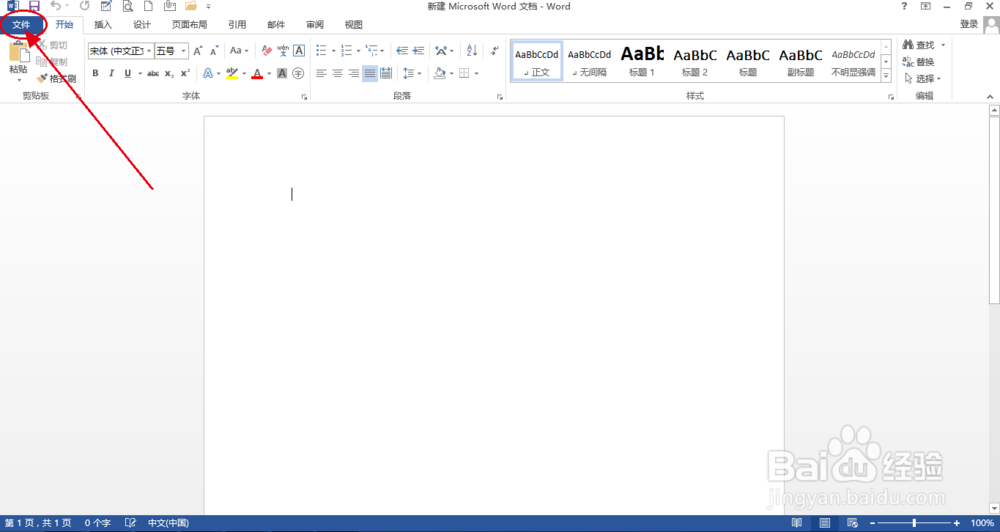Toggle strikethrough formatting

tap(153, 73)
